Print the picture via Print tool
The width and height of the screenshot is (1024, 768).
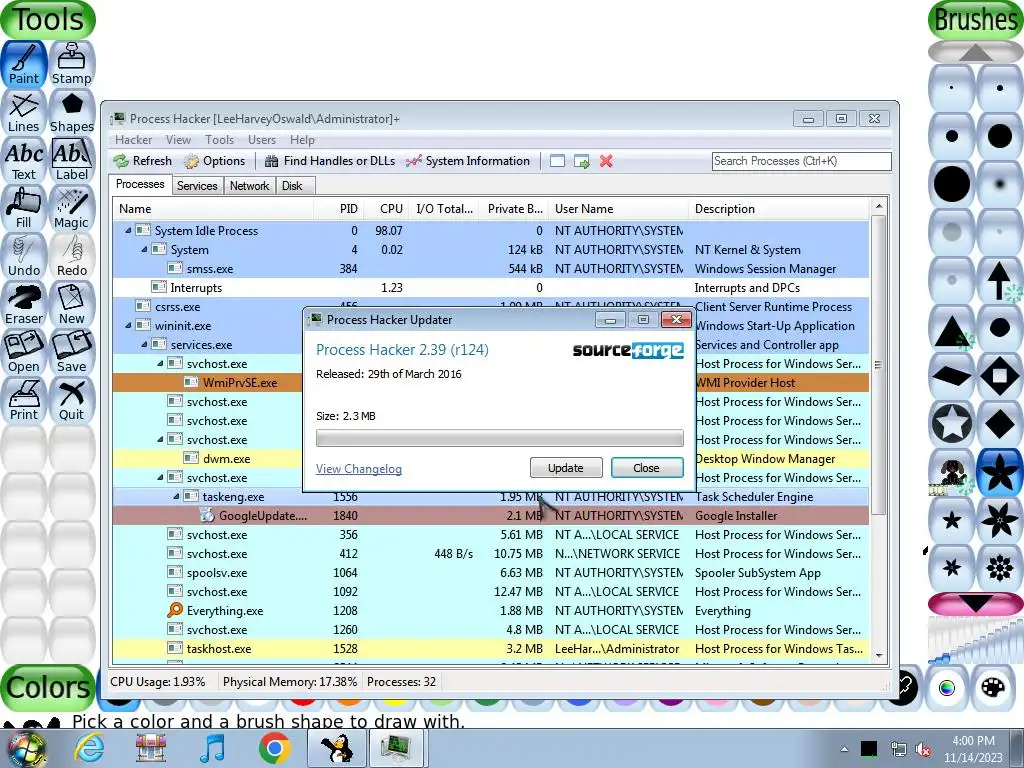pyautogui.click(x=24, y=400)
